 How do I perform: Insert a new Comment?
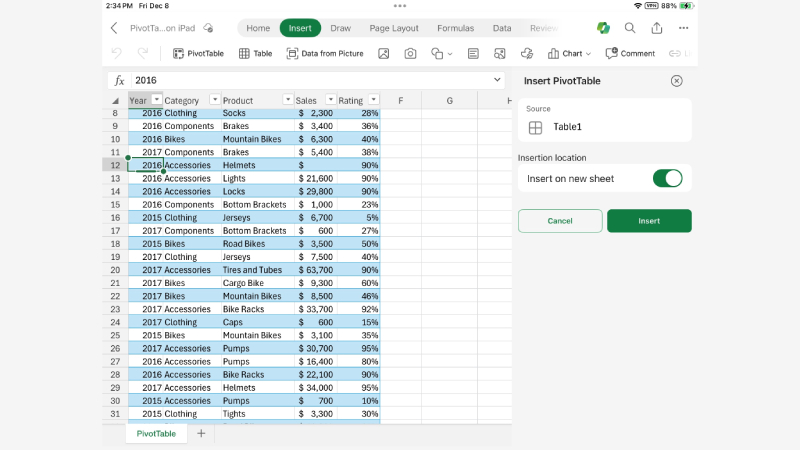pyautogui.click(x=630, y=54)
